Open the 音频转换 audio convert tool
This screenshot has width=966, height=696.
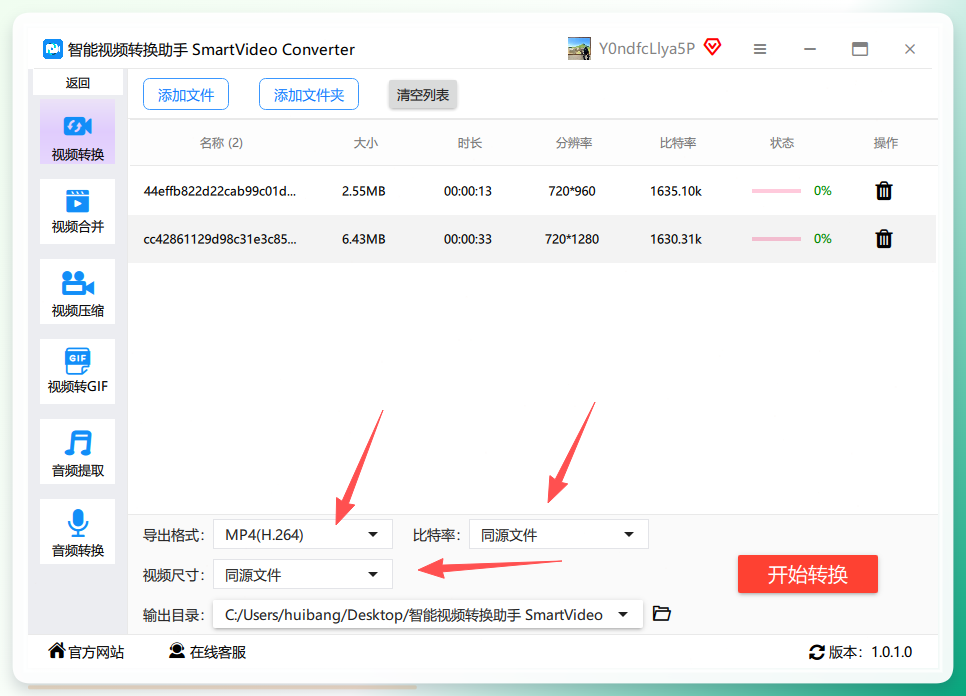78,532
